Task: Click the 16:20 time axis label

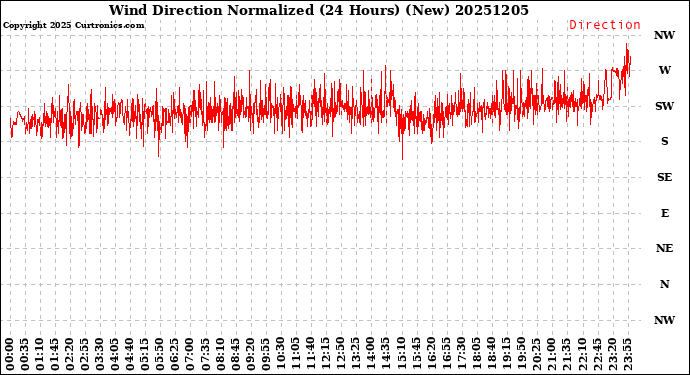Action: (431, 355)
